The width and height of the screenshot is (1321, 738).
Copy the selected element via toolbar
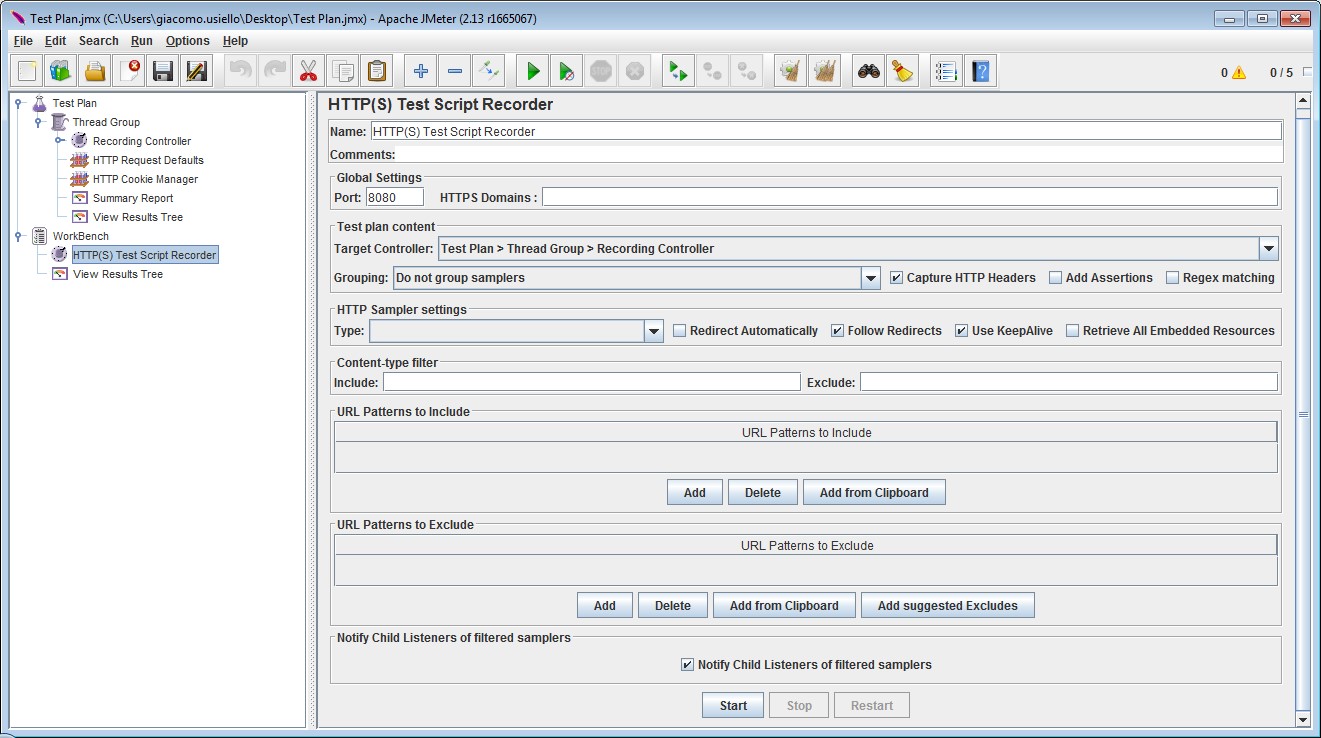click(x=343, y=71)
